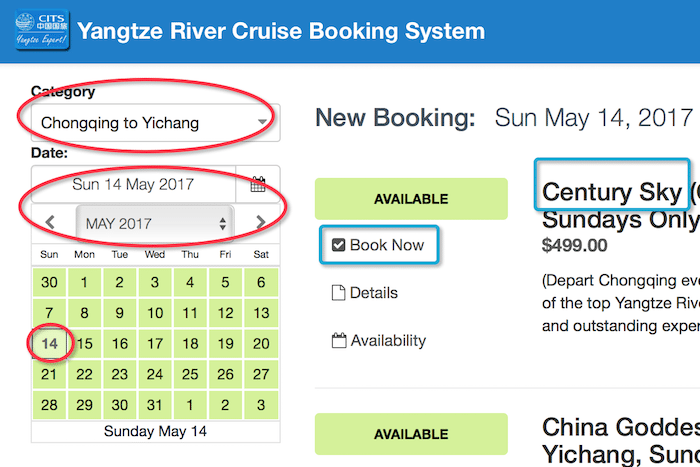Image resolution: width=700 pixels, height=467 pixels.
Task: Click the Availability calendar icon
Action: 339,341
